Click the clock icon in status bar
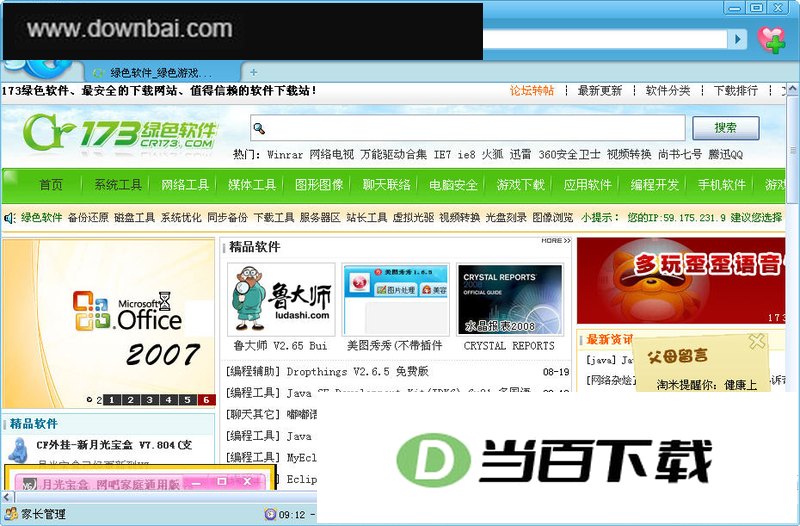Image resolution: width=800 pixels, height=526 pixels. pyautogui.click(x=270, y=514)
